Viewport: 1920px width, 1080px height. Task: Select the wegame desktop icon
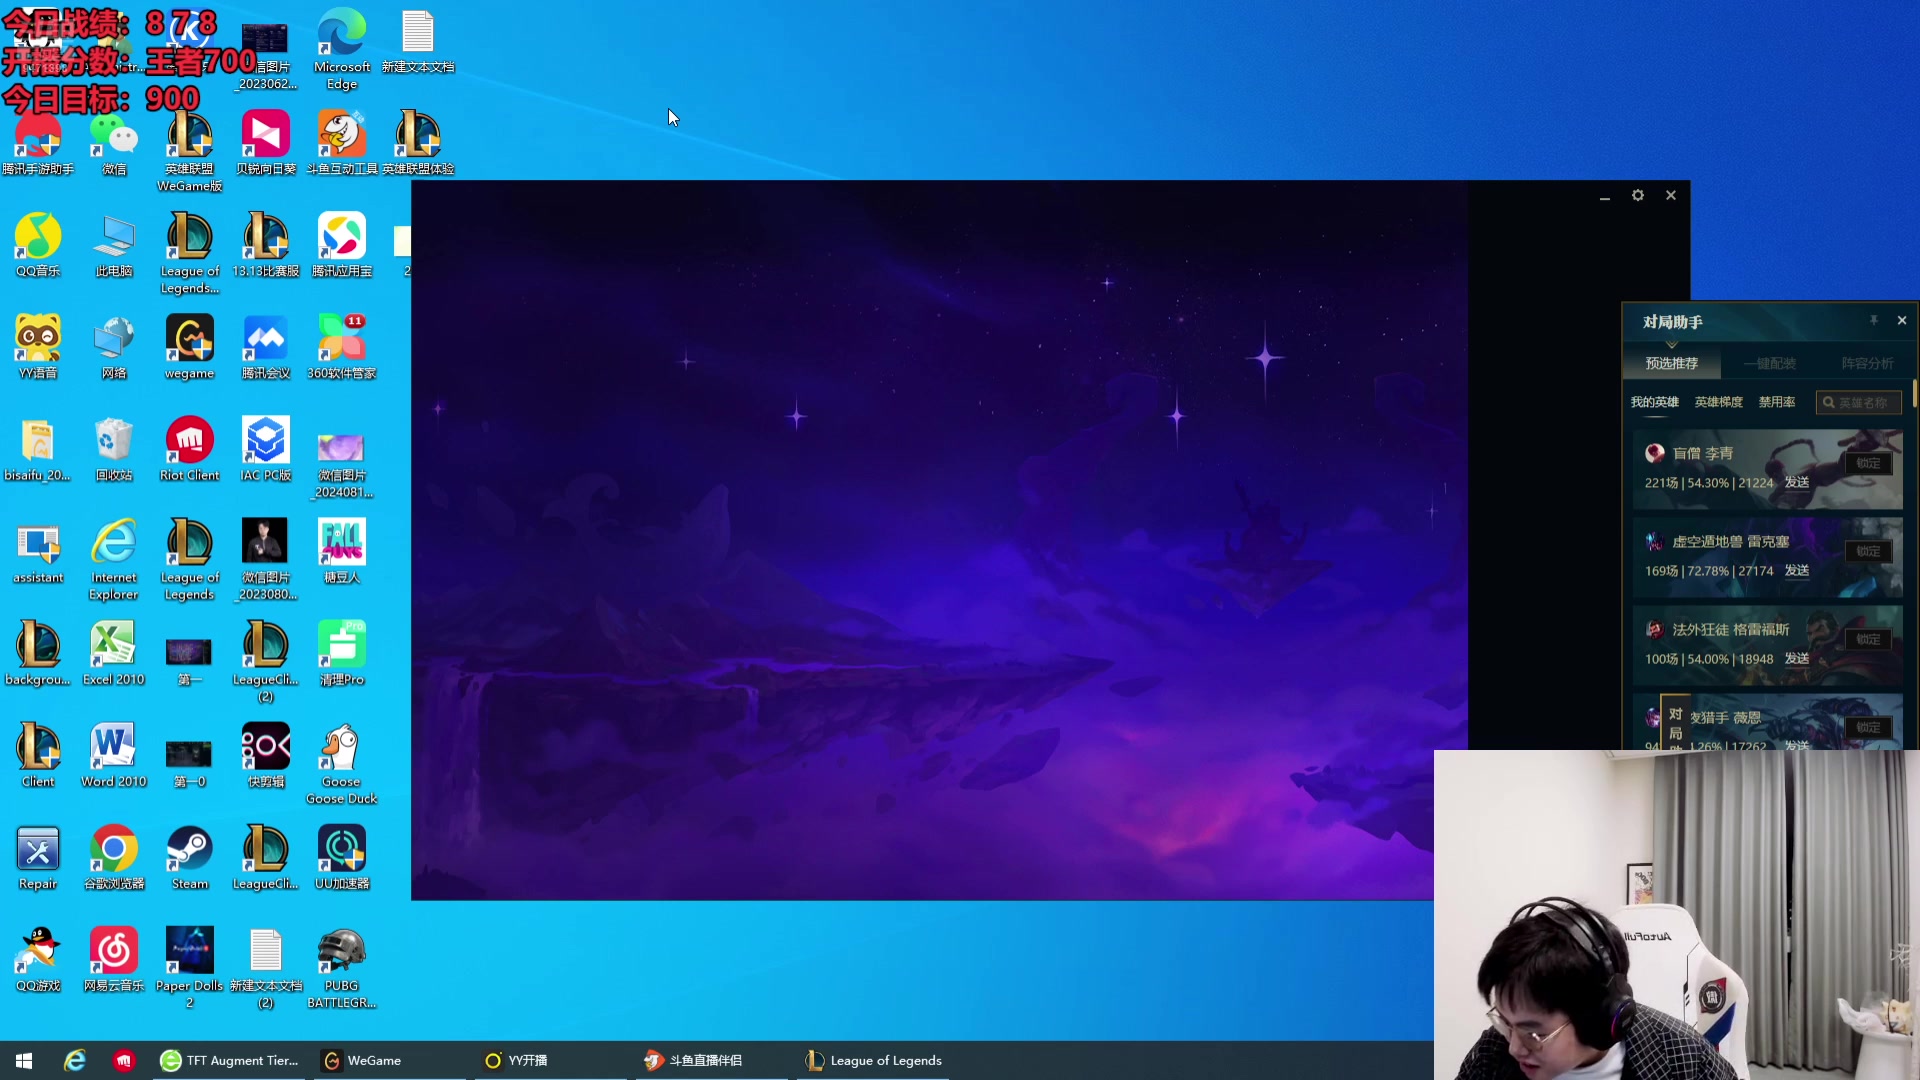pos(189,347)
